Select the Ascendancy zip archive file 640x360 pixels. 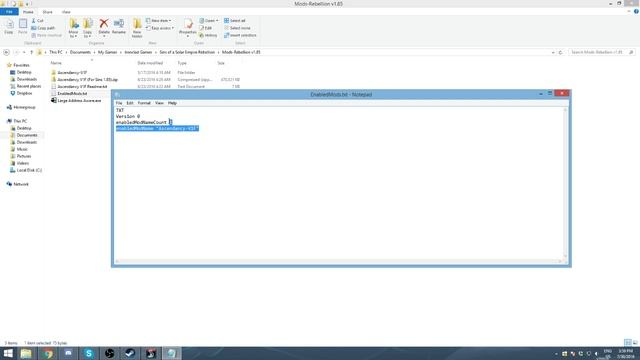click(87, 80)
